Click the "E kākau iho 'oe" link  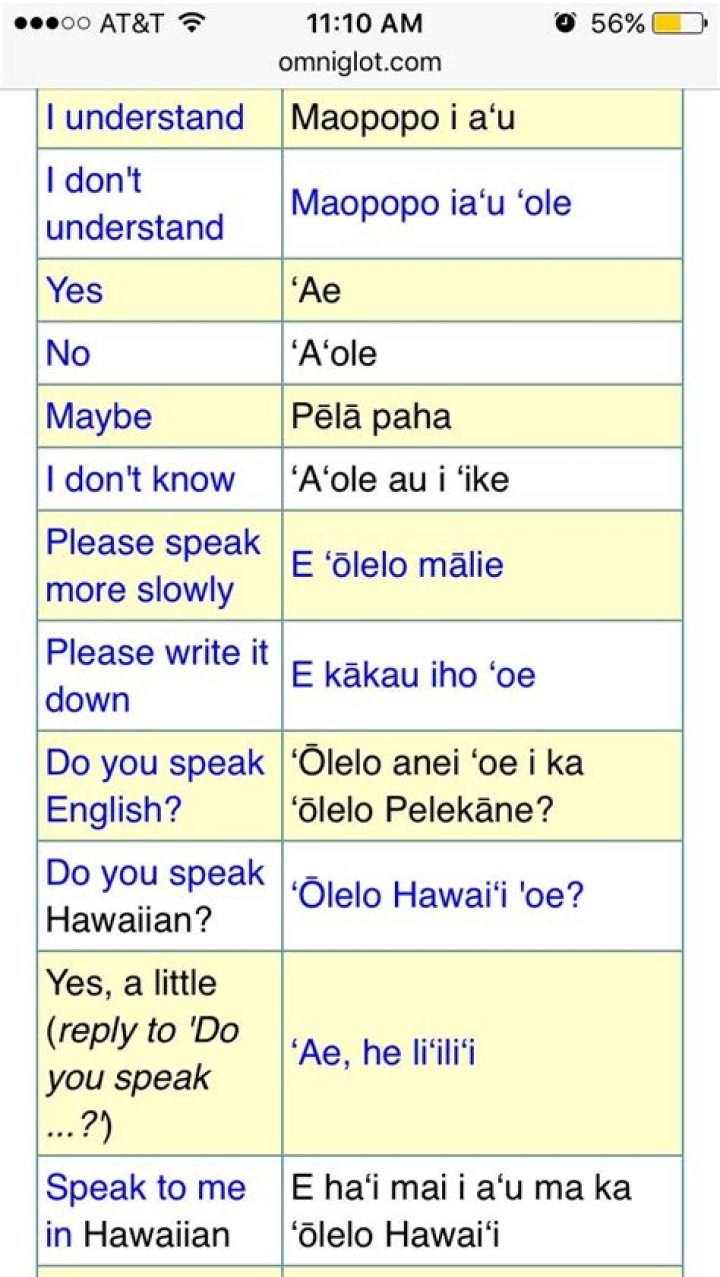pyautogui.click(x=413, y=675)
